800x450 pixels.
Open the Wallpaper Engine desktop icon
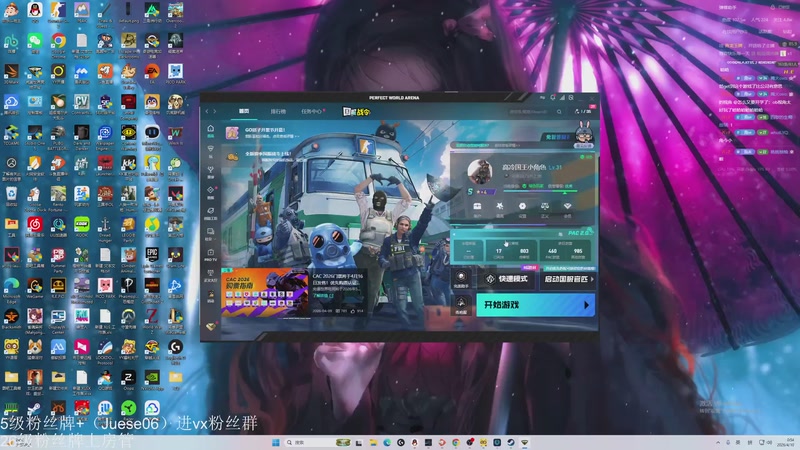(x=105, y=135)
